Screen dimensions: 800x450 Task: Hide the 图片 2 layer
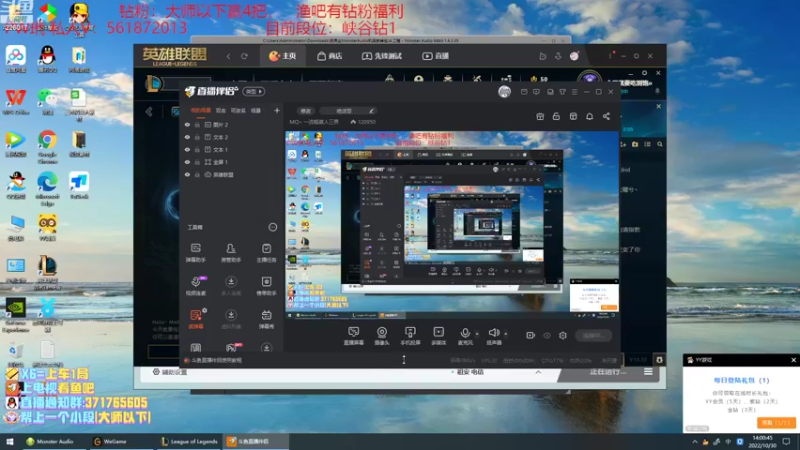point(187,124)
